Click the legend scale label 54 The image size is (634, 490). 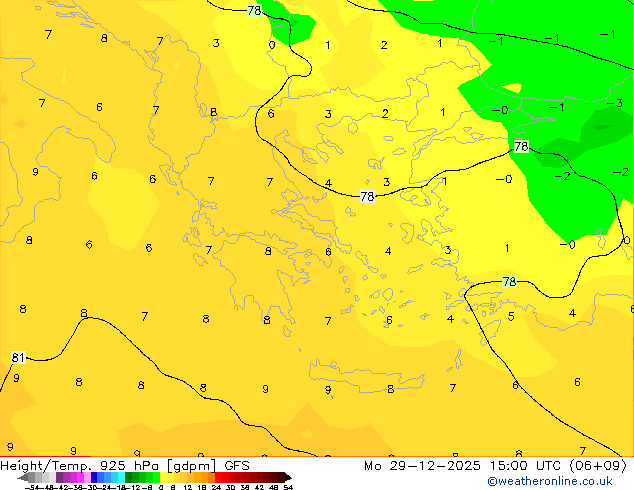pyautogui.click(x=288, y=488)
